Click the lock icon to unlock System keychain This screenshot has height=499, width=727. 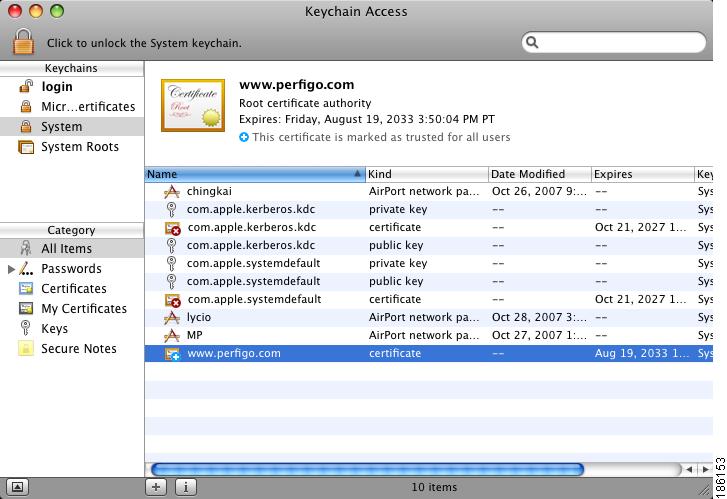tap(23, 42)
